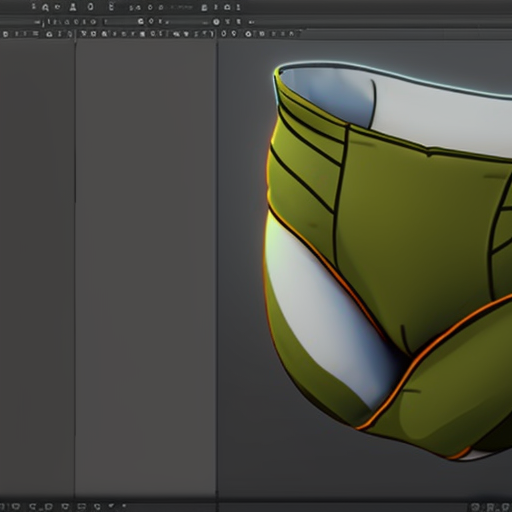Select the house-shaped icon in the top toolbar
Screen dimensions: 512x512
coord(227,7)
